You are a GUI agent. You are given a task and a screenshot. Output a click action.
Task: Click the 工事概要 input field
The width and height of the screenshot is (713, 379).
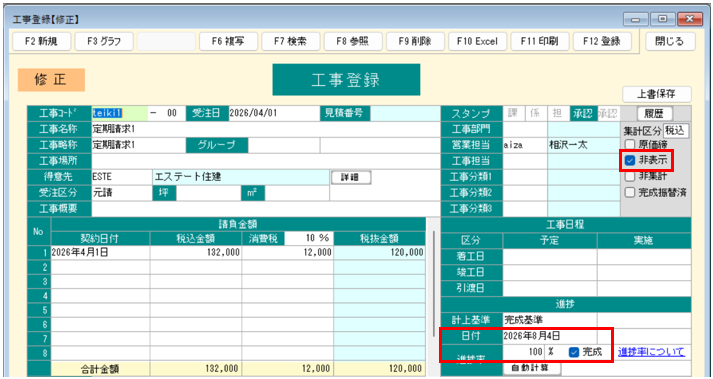(x=266, y=209)
